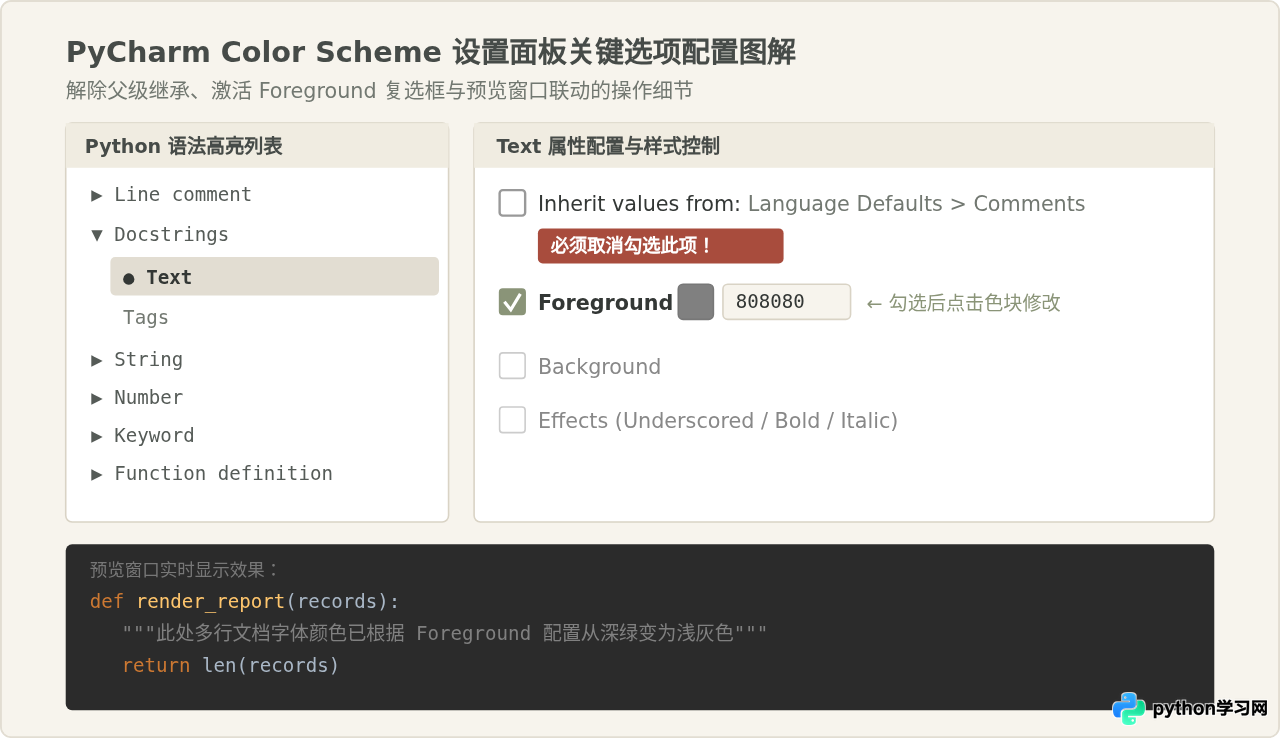Uncheck the Inherit values from checkbox
Screen dimensions: 1280x738
512,203
